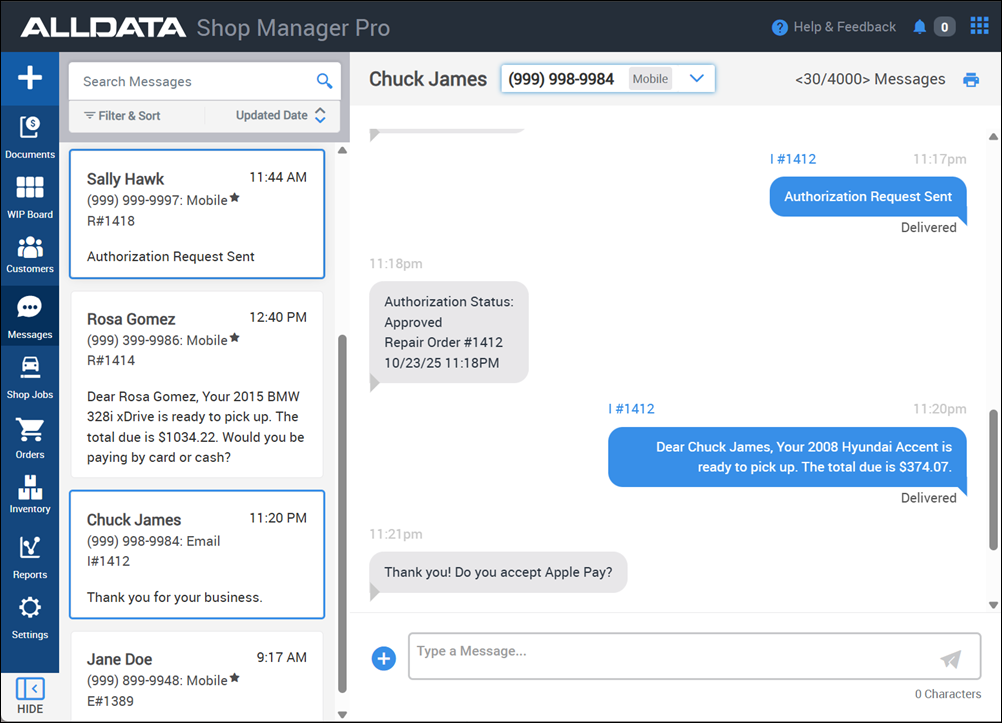The height and width of the screenshot is (723, 1002).
Task: Click Chuck James conversation header name
Action: click(x=428, y=79)
